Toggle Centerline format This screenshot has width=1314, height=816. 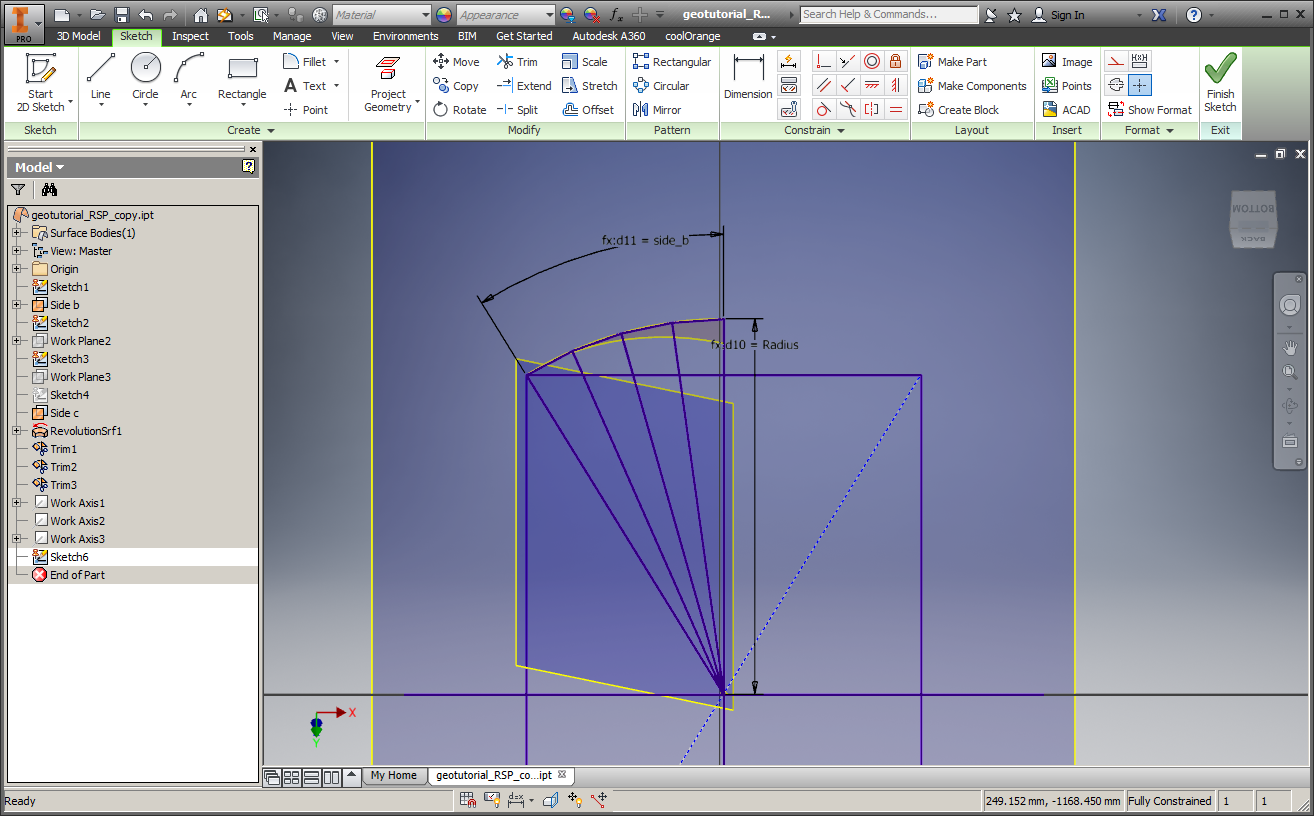(1116, 85)
